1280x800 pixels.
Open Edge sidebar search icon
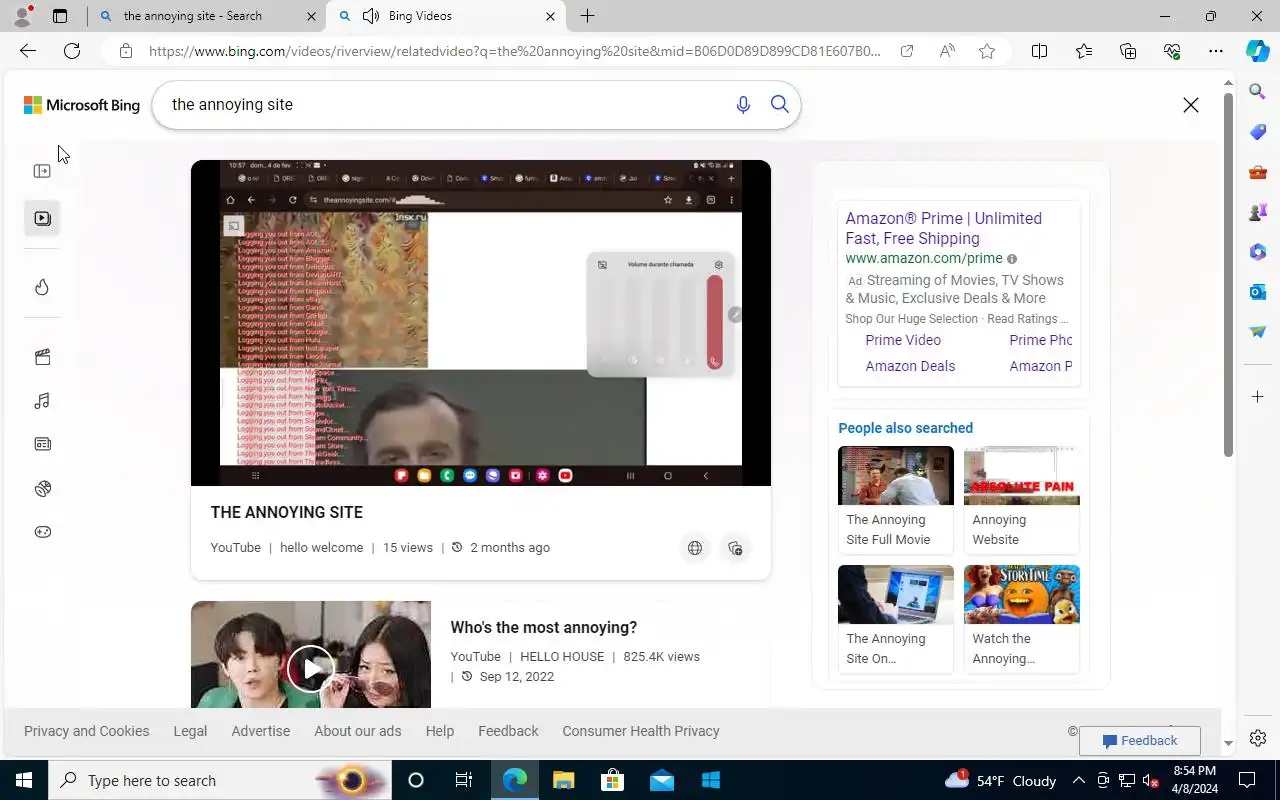[x=1258, y=92]
